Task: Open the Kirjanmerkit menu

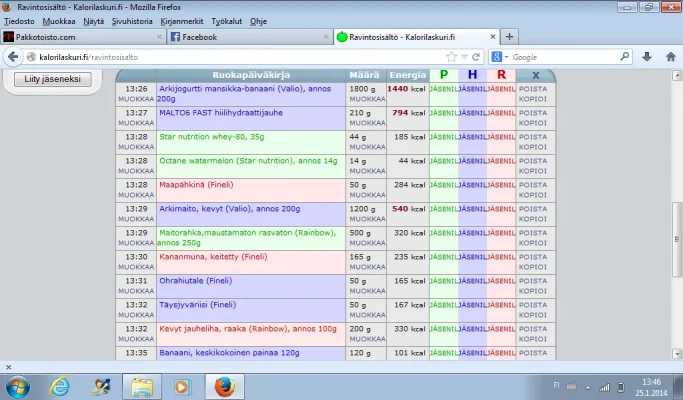Action: point(182,20)
